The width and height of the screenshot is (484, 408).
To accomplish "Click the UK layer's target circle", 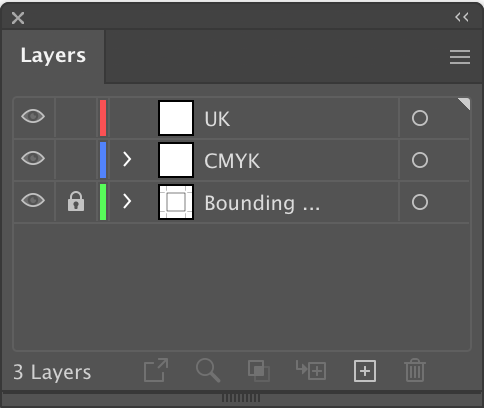I will 420,118.
